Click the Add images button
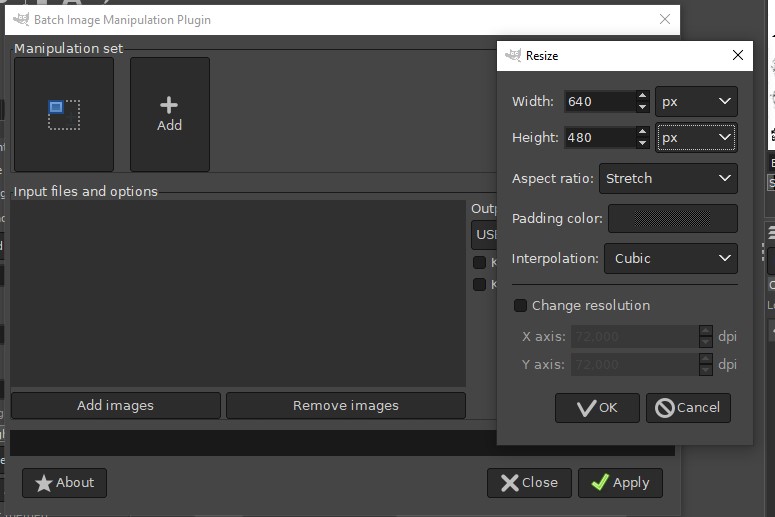Viewport: 775px width, 517px height. 115,405
